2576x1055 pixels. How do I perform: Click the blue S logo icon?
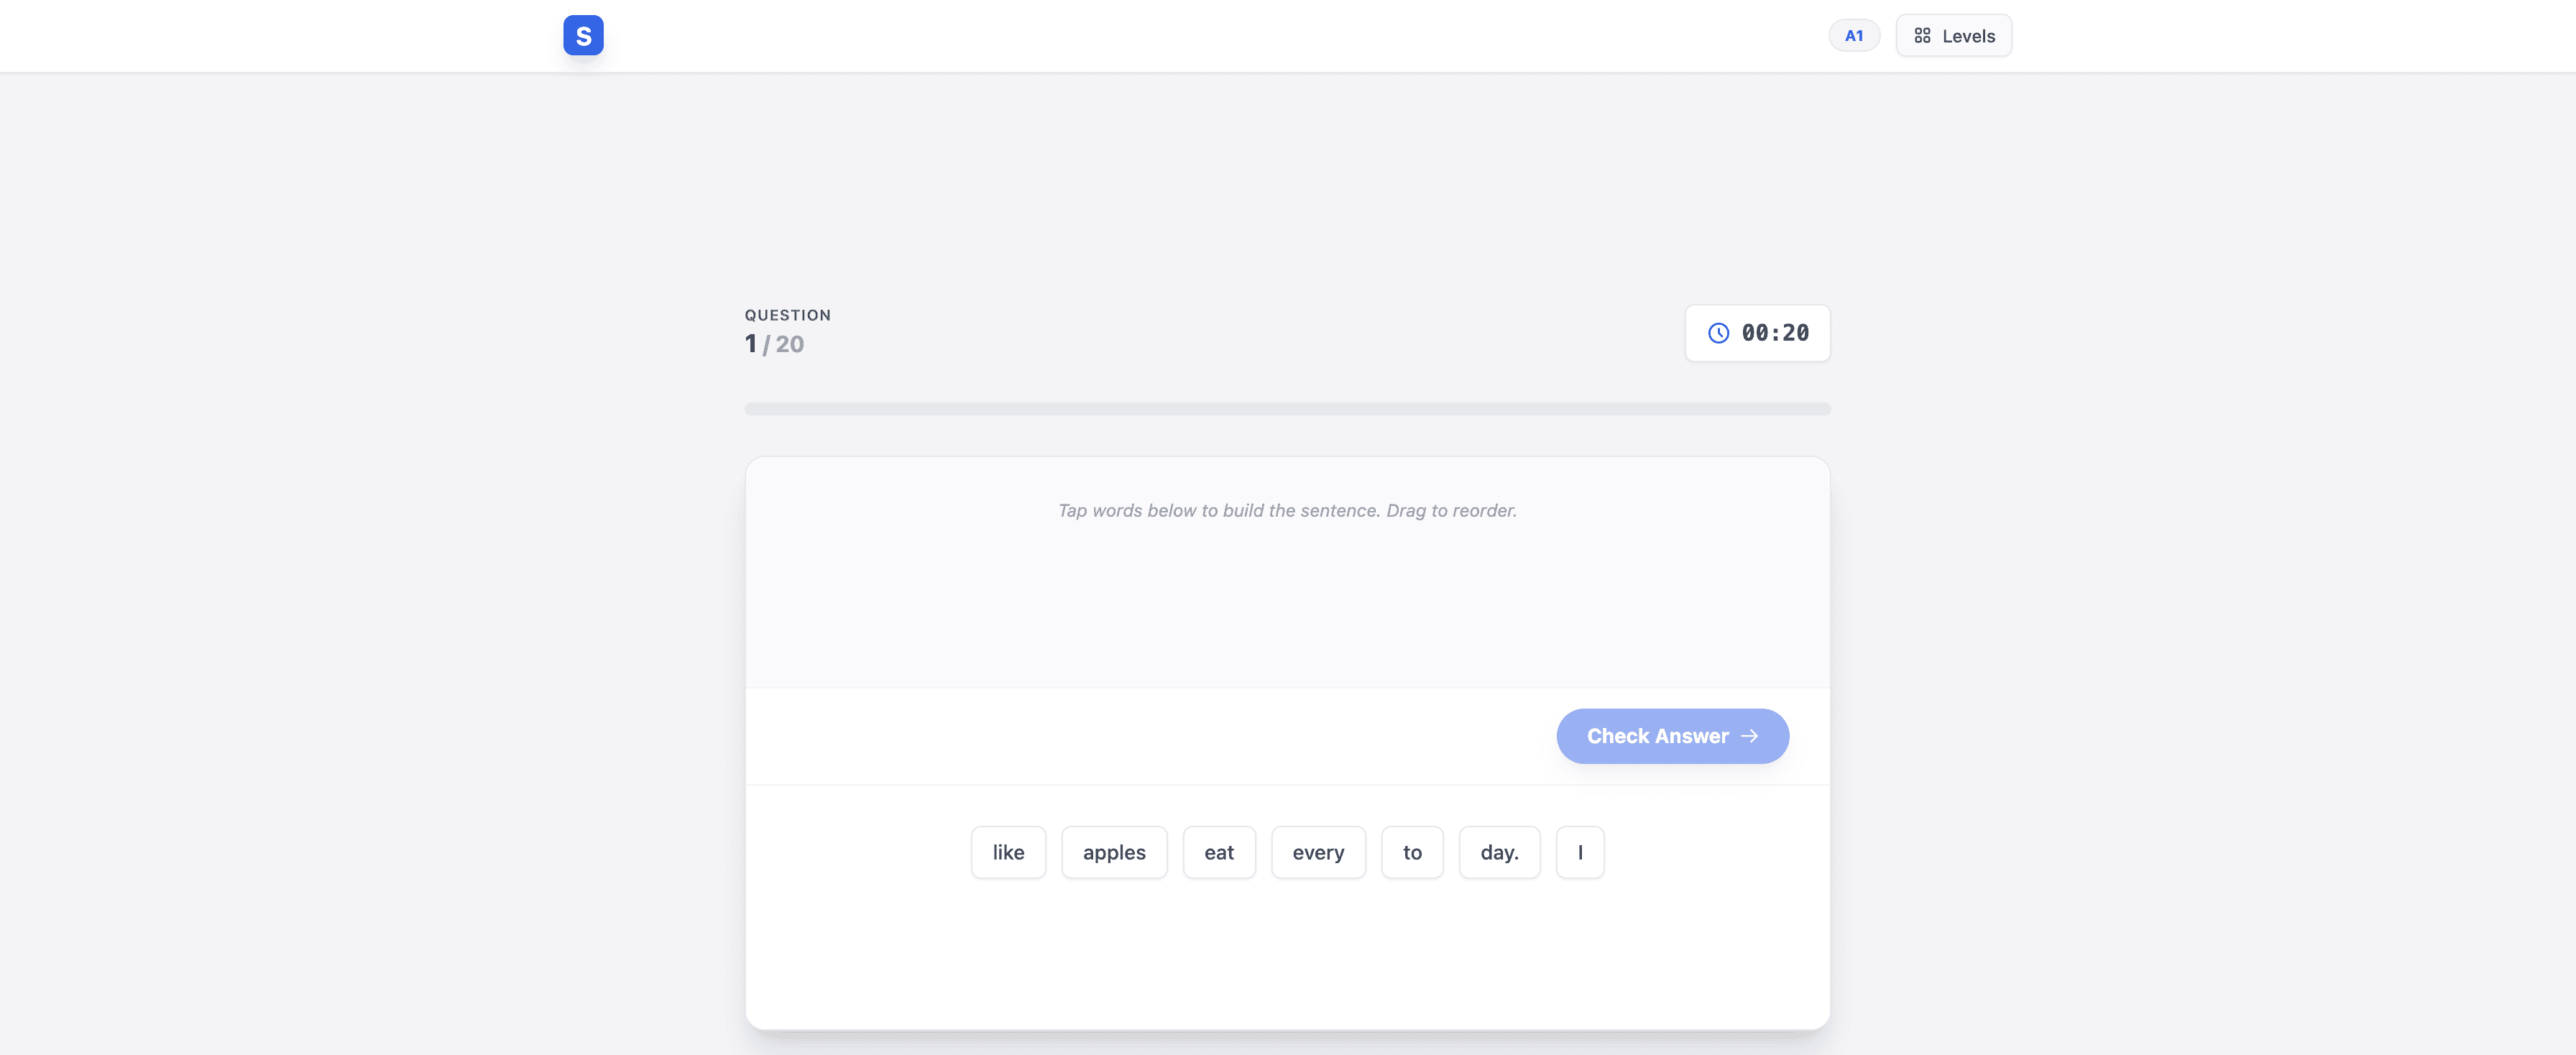coord(583,35)
